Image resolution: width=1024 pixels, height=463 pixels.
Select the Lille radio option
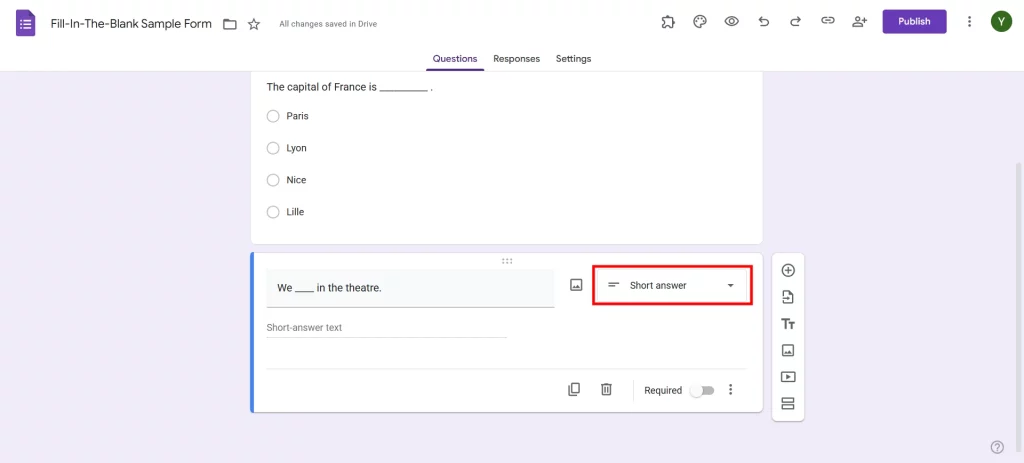coord(273,212)
